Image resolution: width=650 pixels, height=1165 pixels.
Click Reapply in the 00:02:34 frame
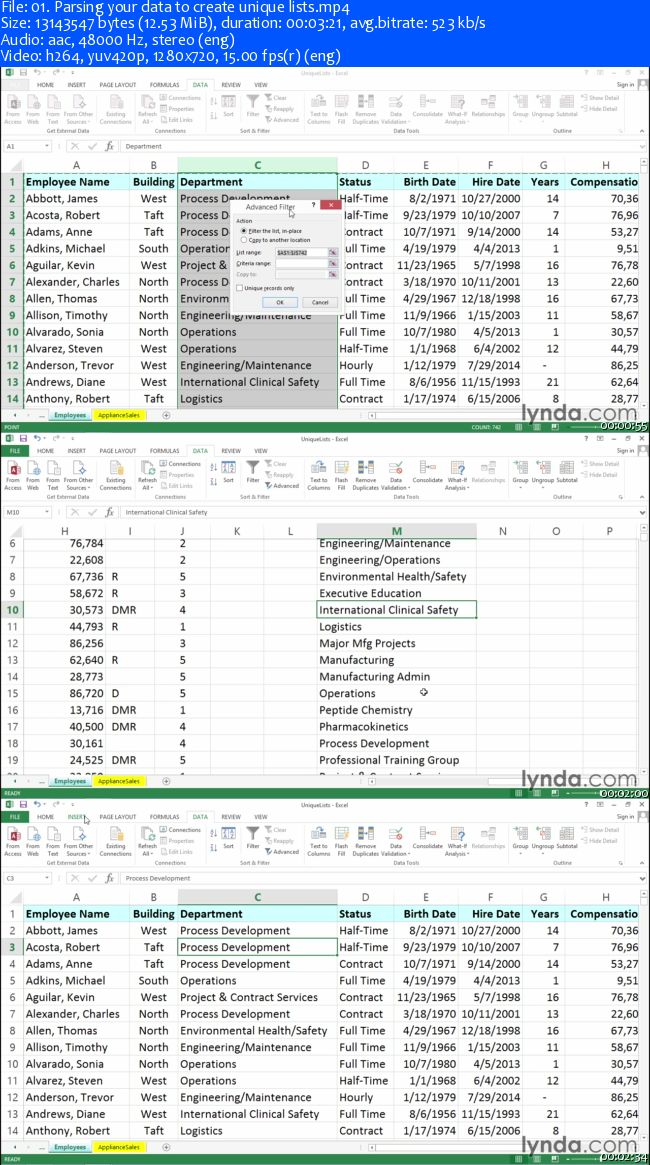point(279,840)
